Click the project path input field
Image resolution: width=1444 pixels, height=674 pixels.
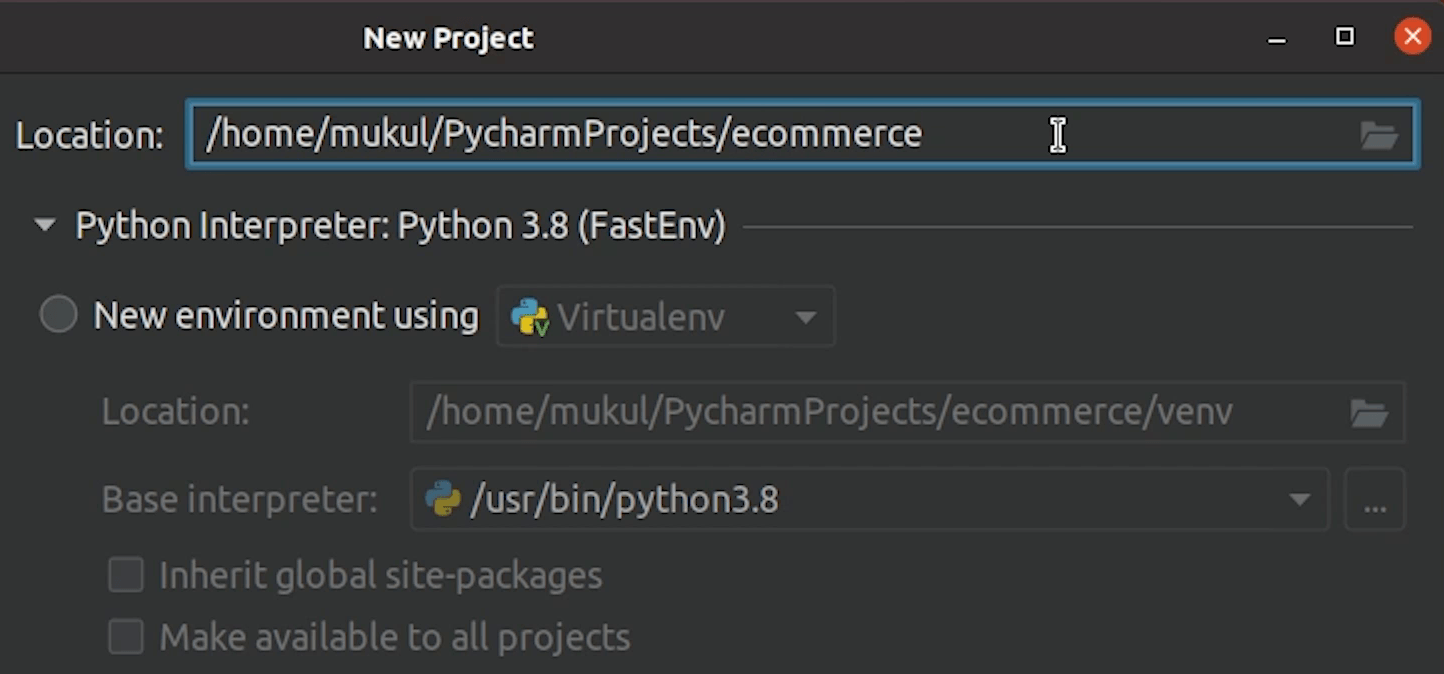click(x=560, y=134)
